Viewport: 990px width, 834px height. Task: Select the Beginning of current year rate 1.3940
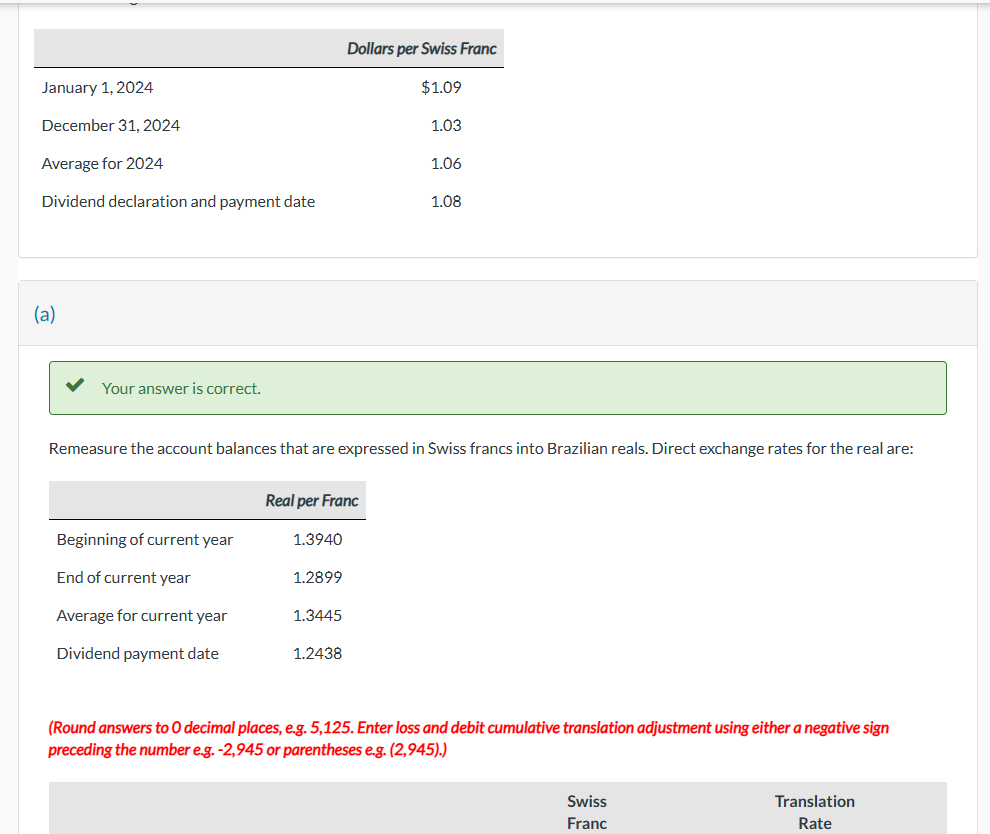pos(317,539)
